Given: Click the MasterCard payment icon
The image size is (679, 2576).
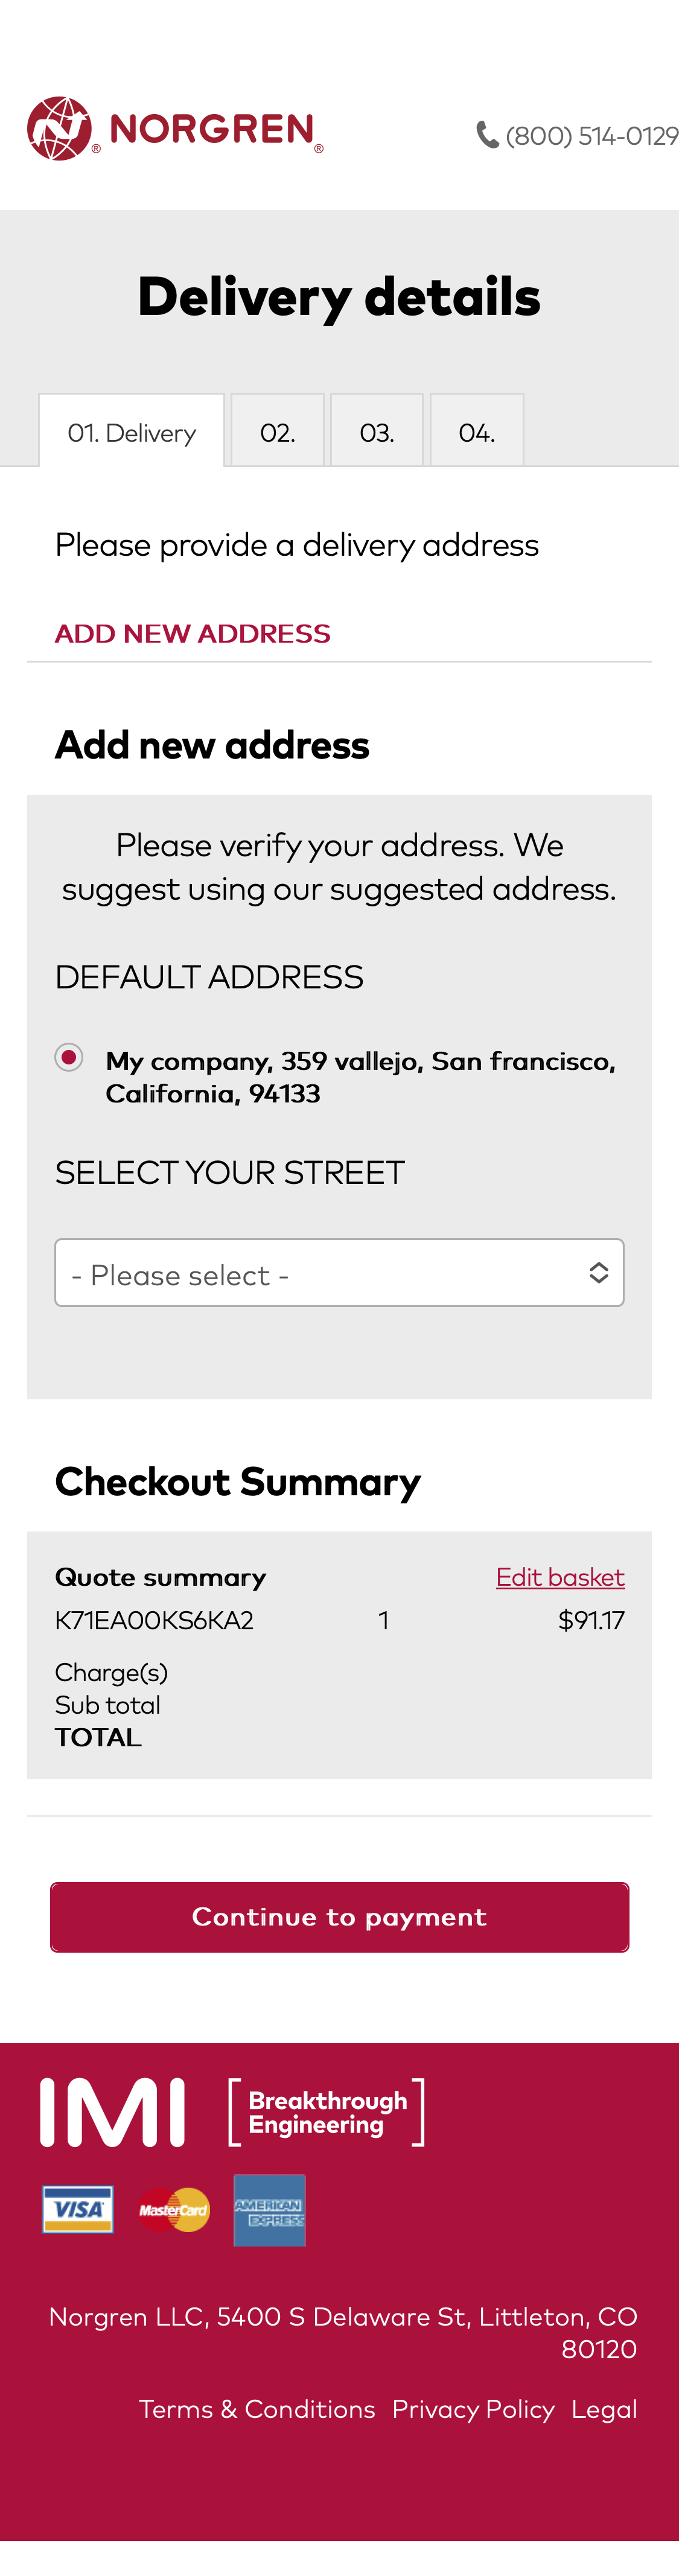Looking at the screenshot, I should pos(174,2209).
